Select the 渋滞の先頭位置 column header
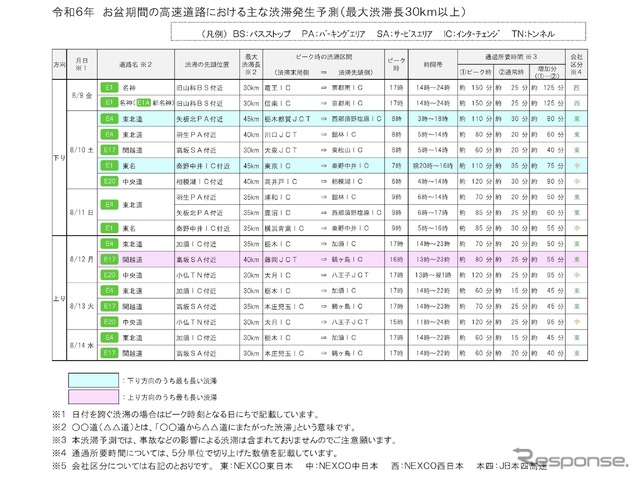The image size is (640, 480). [207, 64]
